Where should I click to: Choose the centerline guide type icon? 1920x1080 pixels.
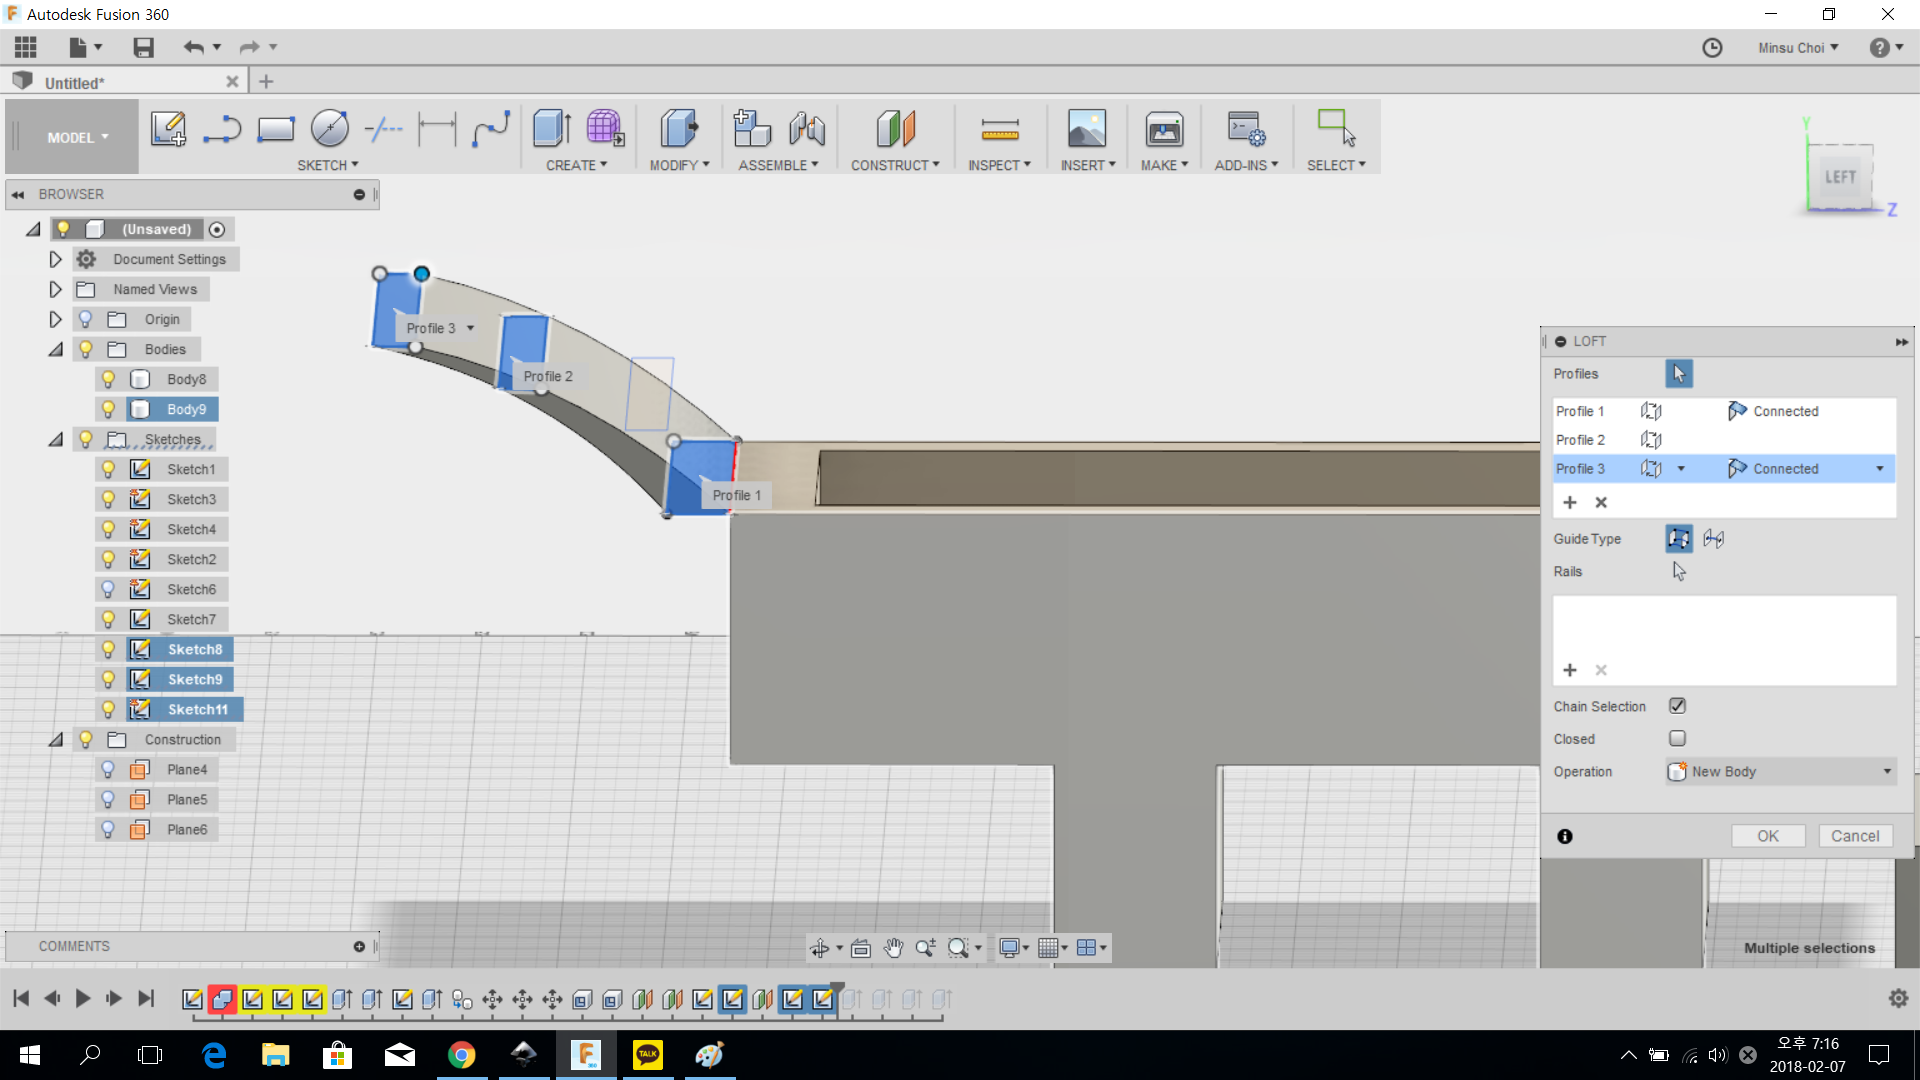pos(1714,539)
